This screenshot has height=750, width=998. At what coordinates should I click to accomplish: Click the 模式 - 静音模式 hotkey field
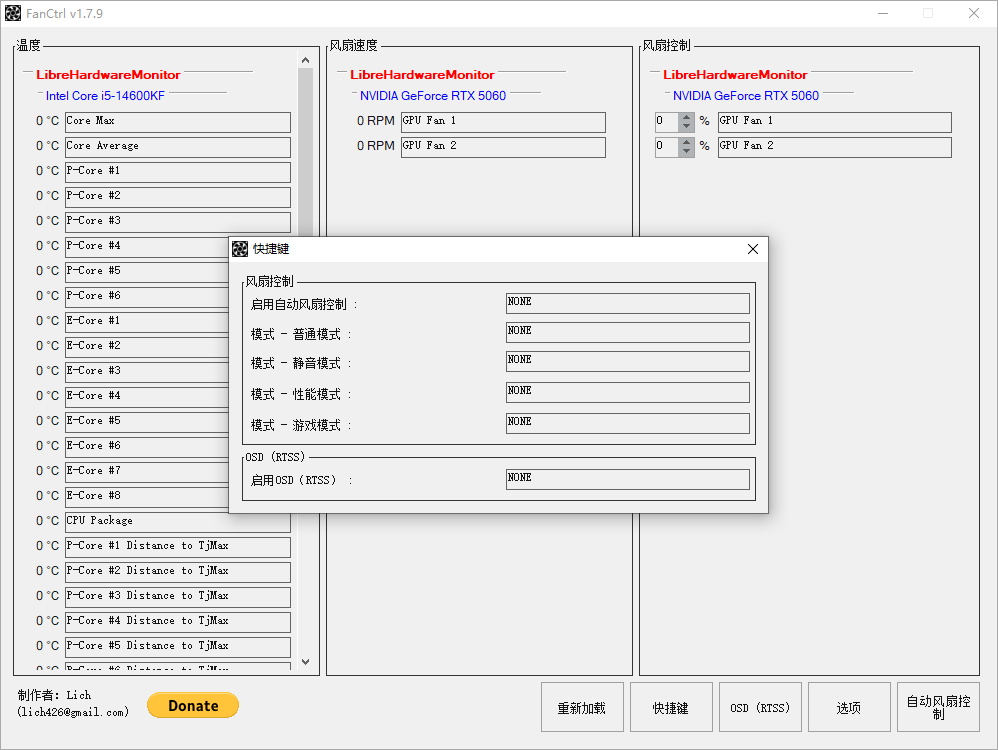(627, 361)
